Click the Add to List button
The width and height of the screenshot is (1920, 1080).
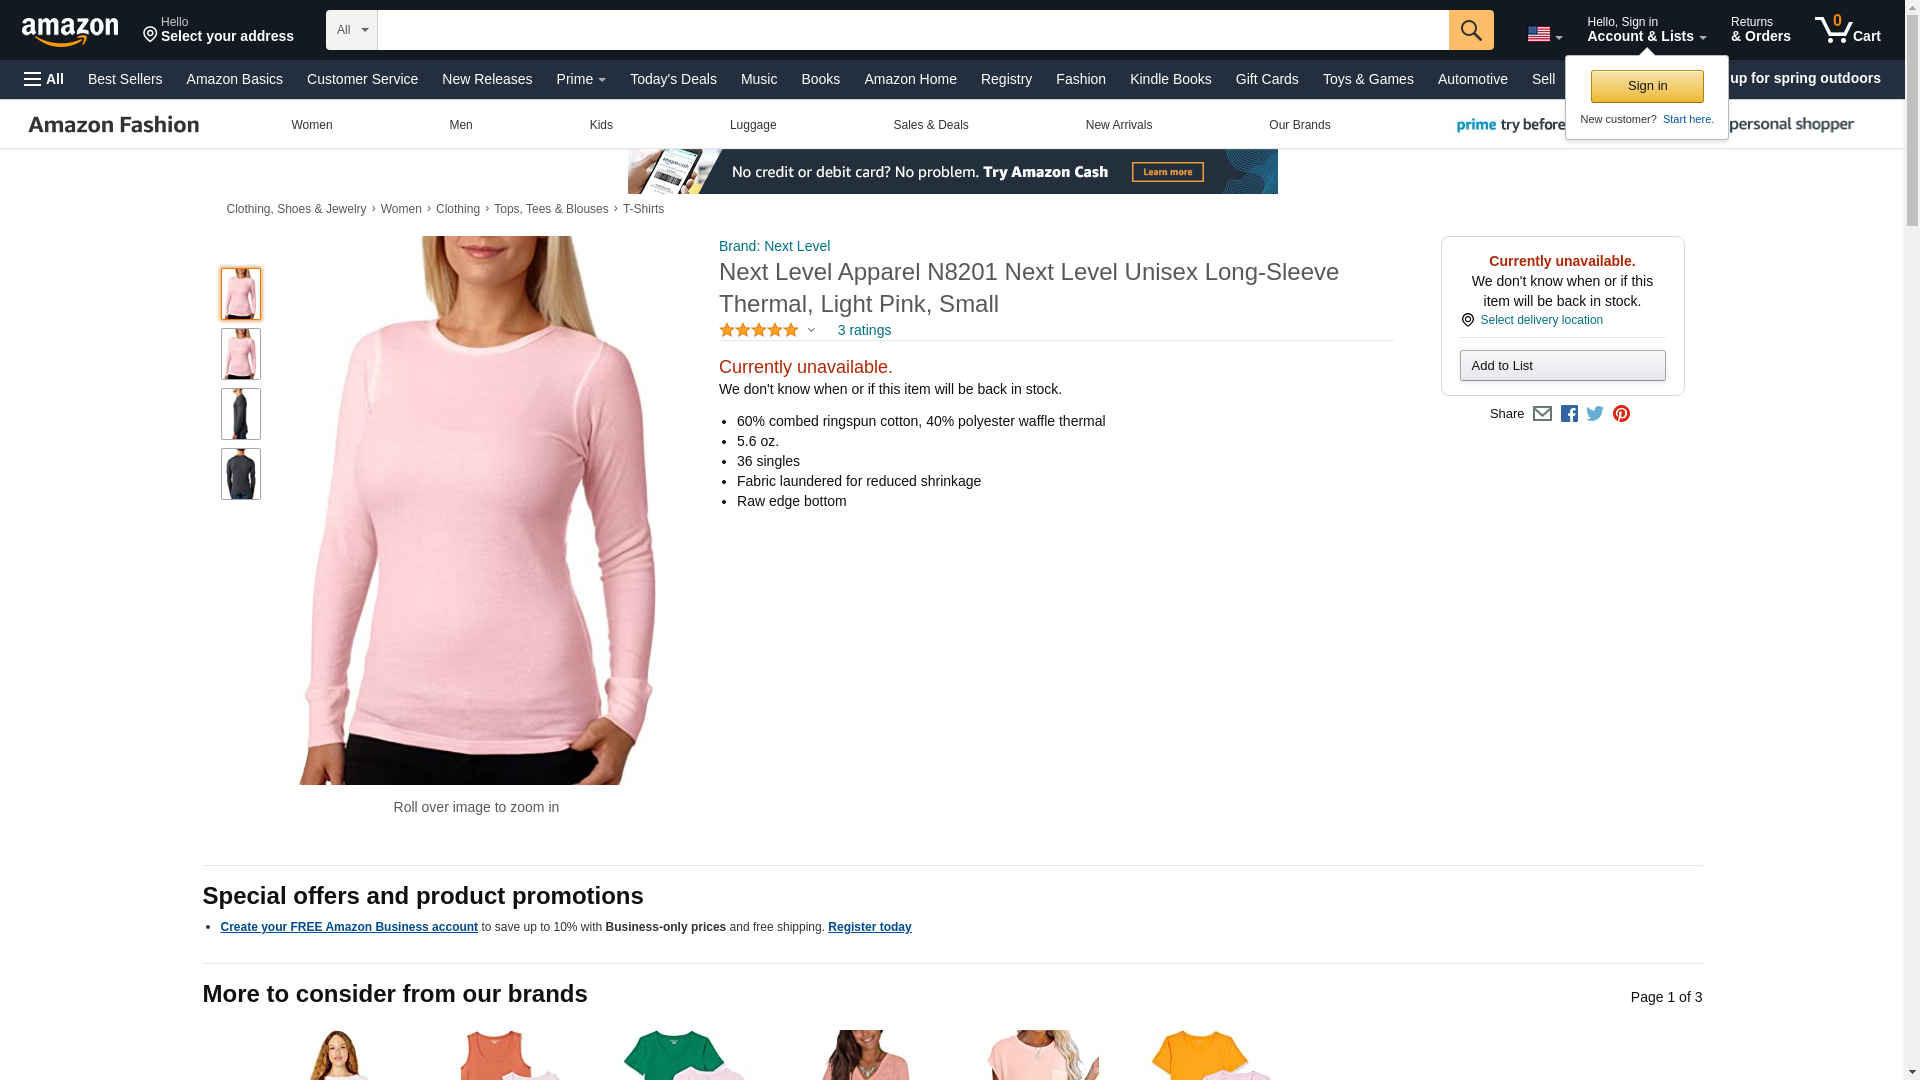(1562, 366)
